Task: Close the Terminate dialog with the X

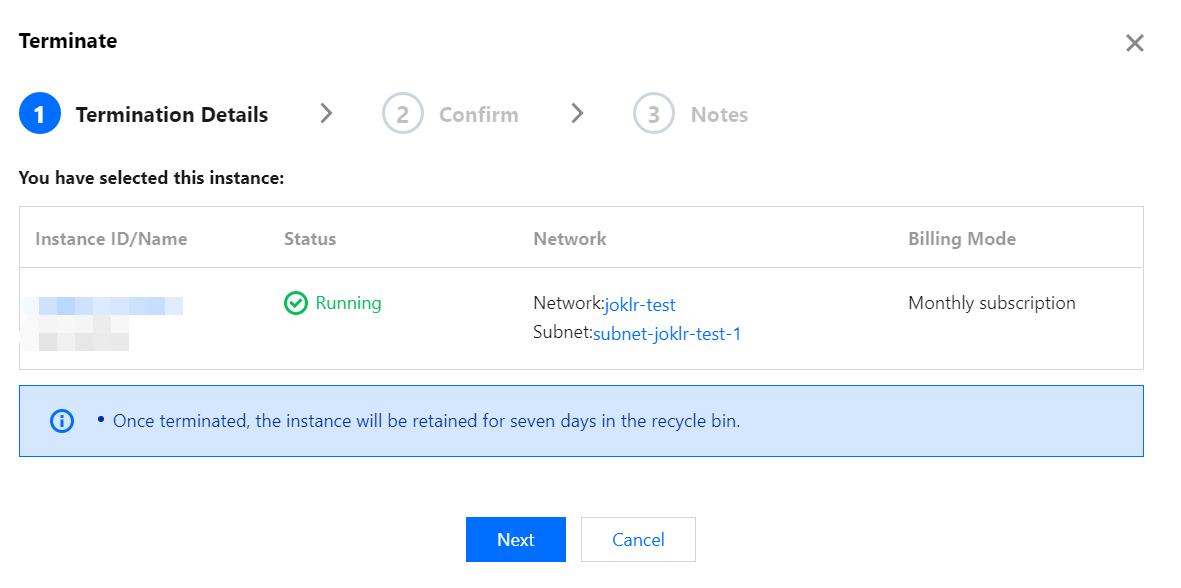Action: 1134,43
